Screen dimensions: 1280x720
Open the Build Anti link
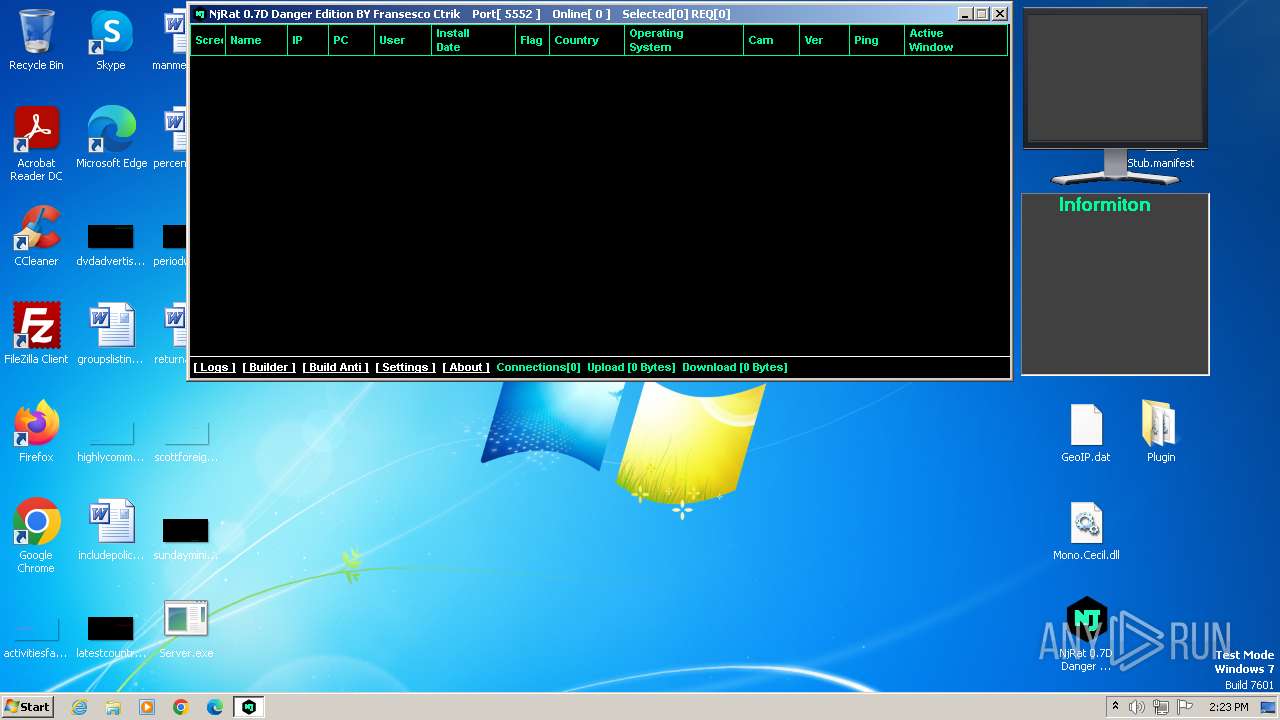tap(335, 367)
